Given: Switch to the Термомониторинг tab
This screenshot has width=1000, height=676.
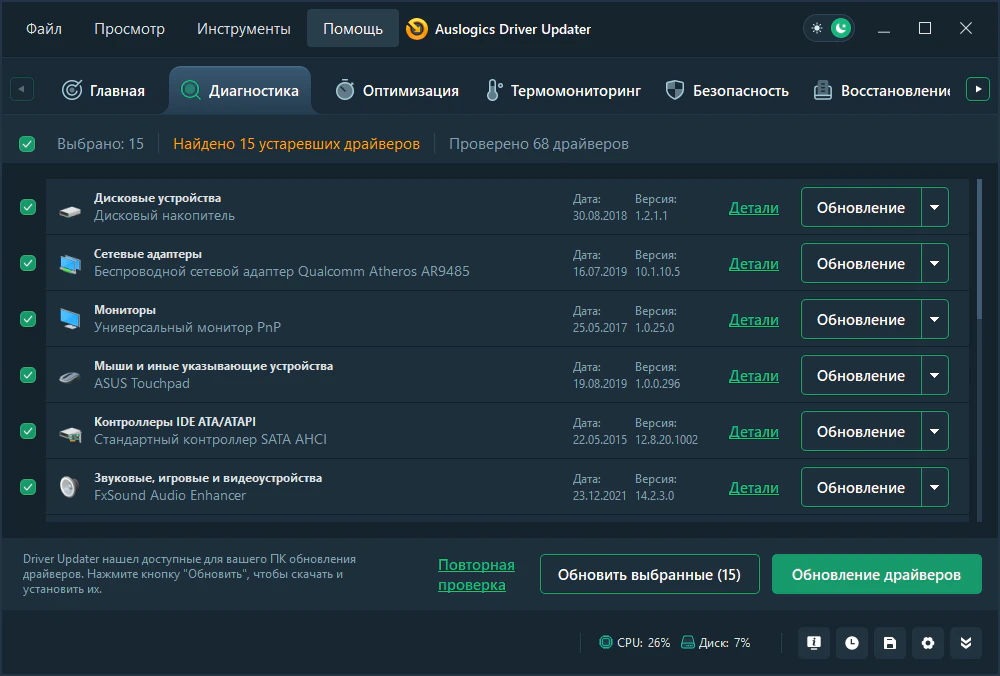Looking at the screenshot, I should coord(564,91).
